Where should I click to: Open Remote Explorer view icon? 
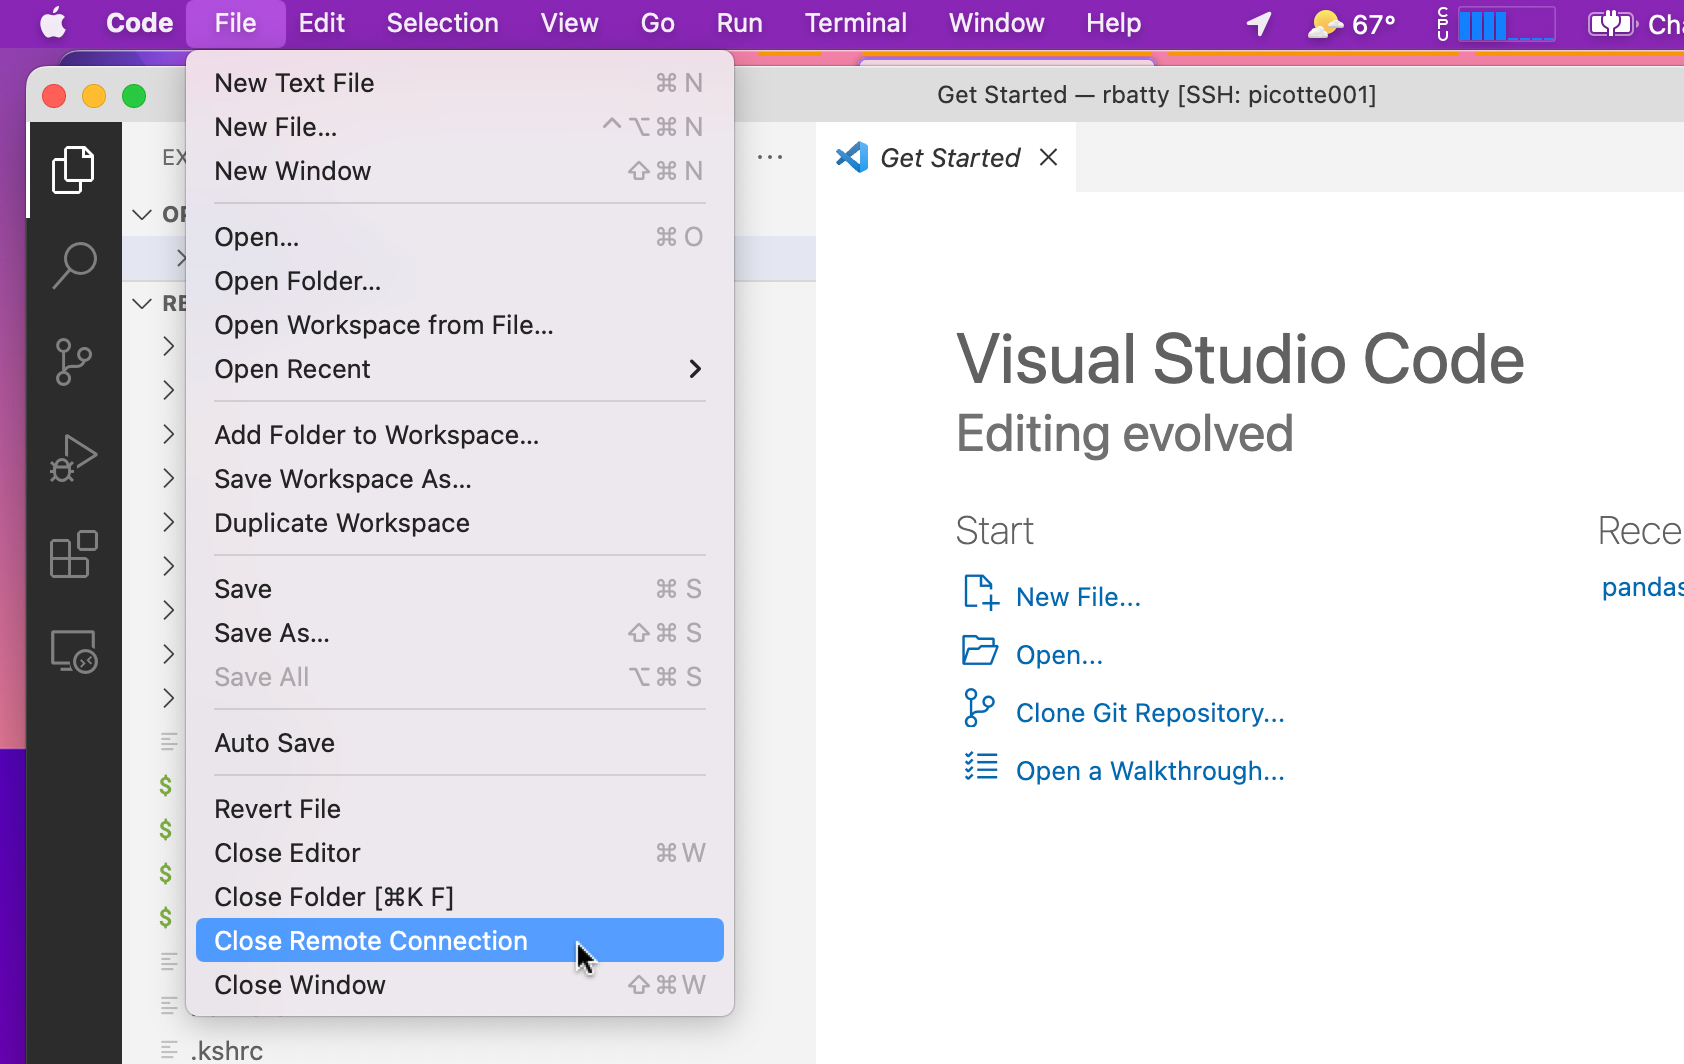coord(74,651)
